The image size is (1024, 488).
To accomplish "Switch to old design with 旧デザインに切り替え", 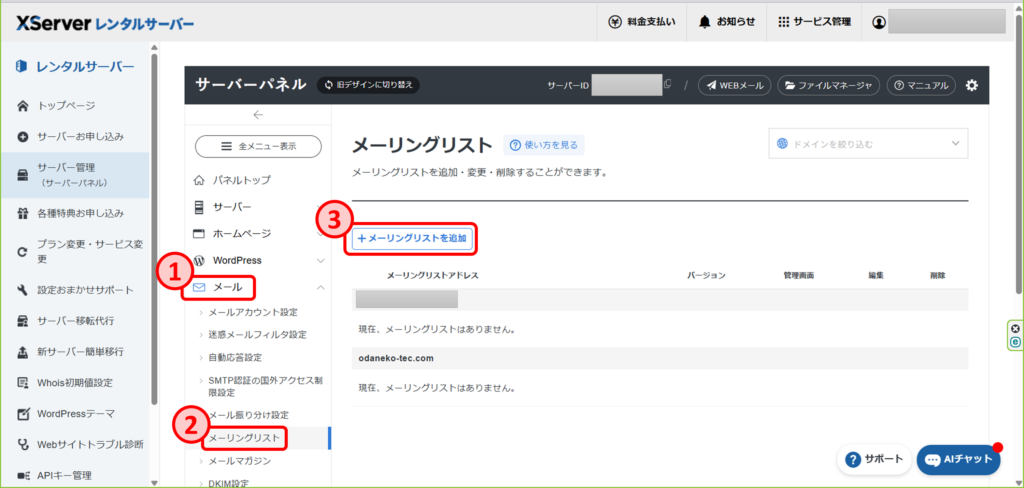I will 368,85.
